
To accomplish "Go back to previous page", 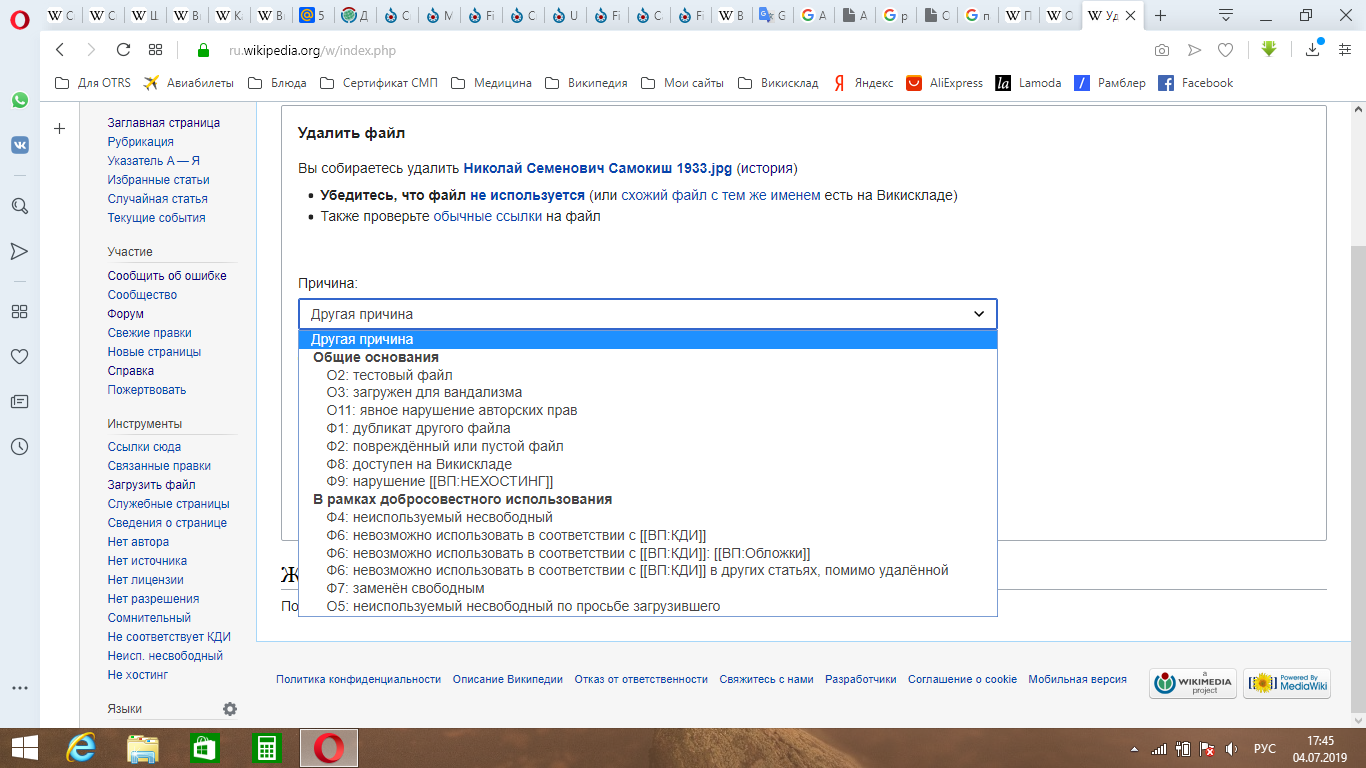I will pos(60,50).
